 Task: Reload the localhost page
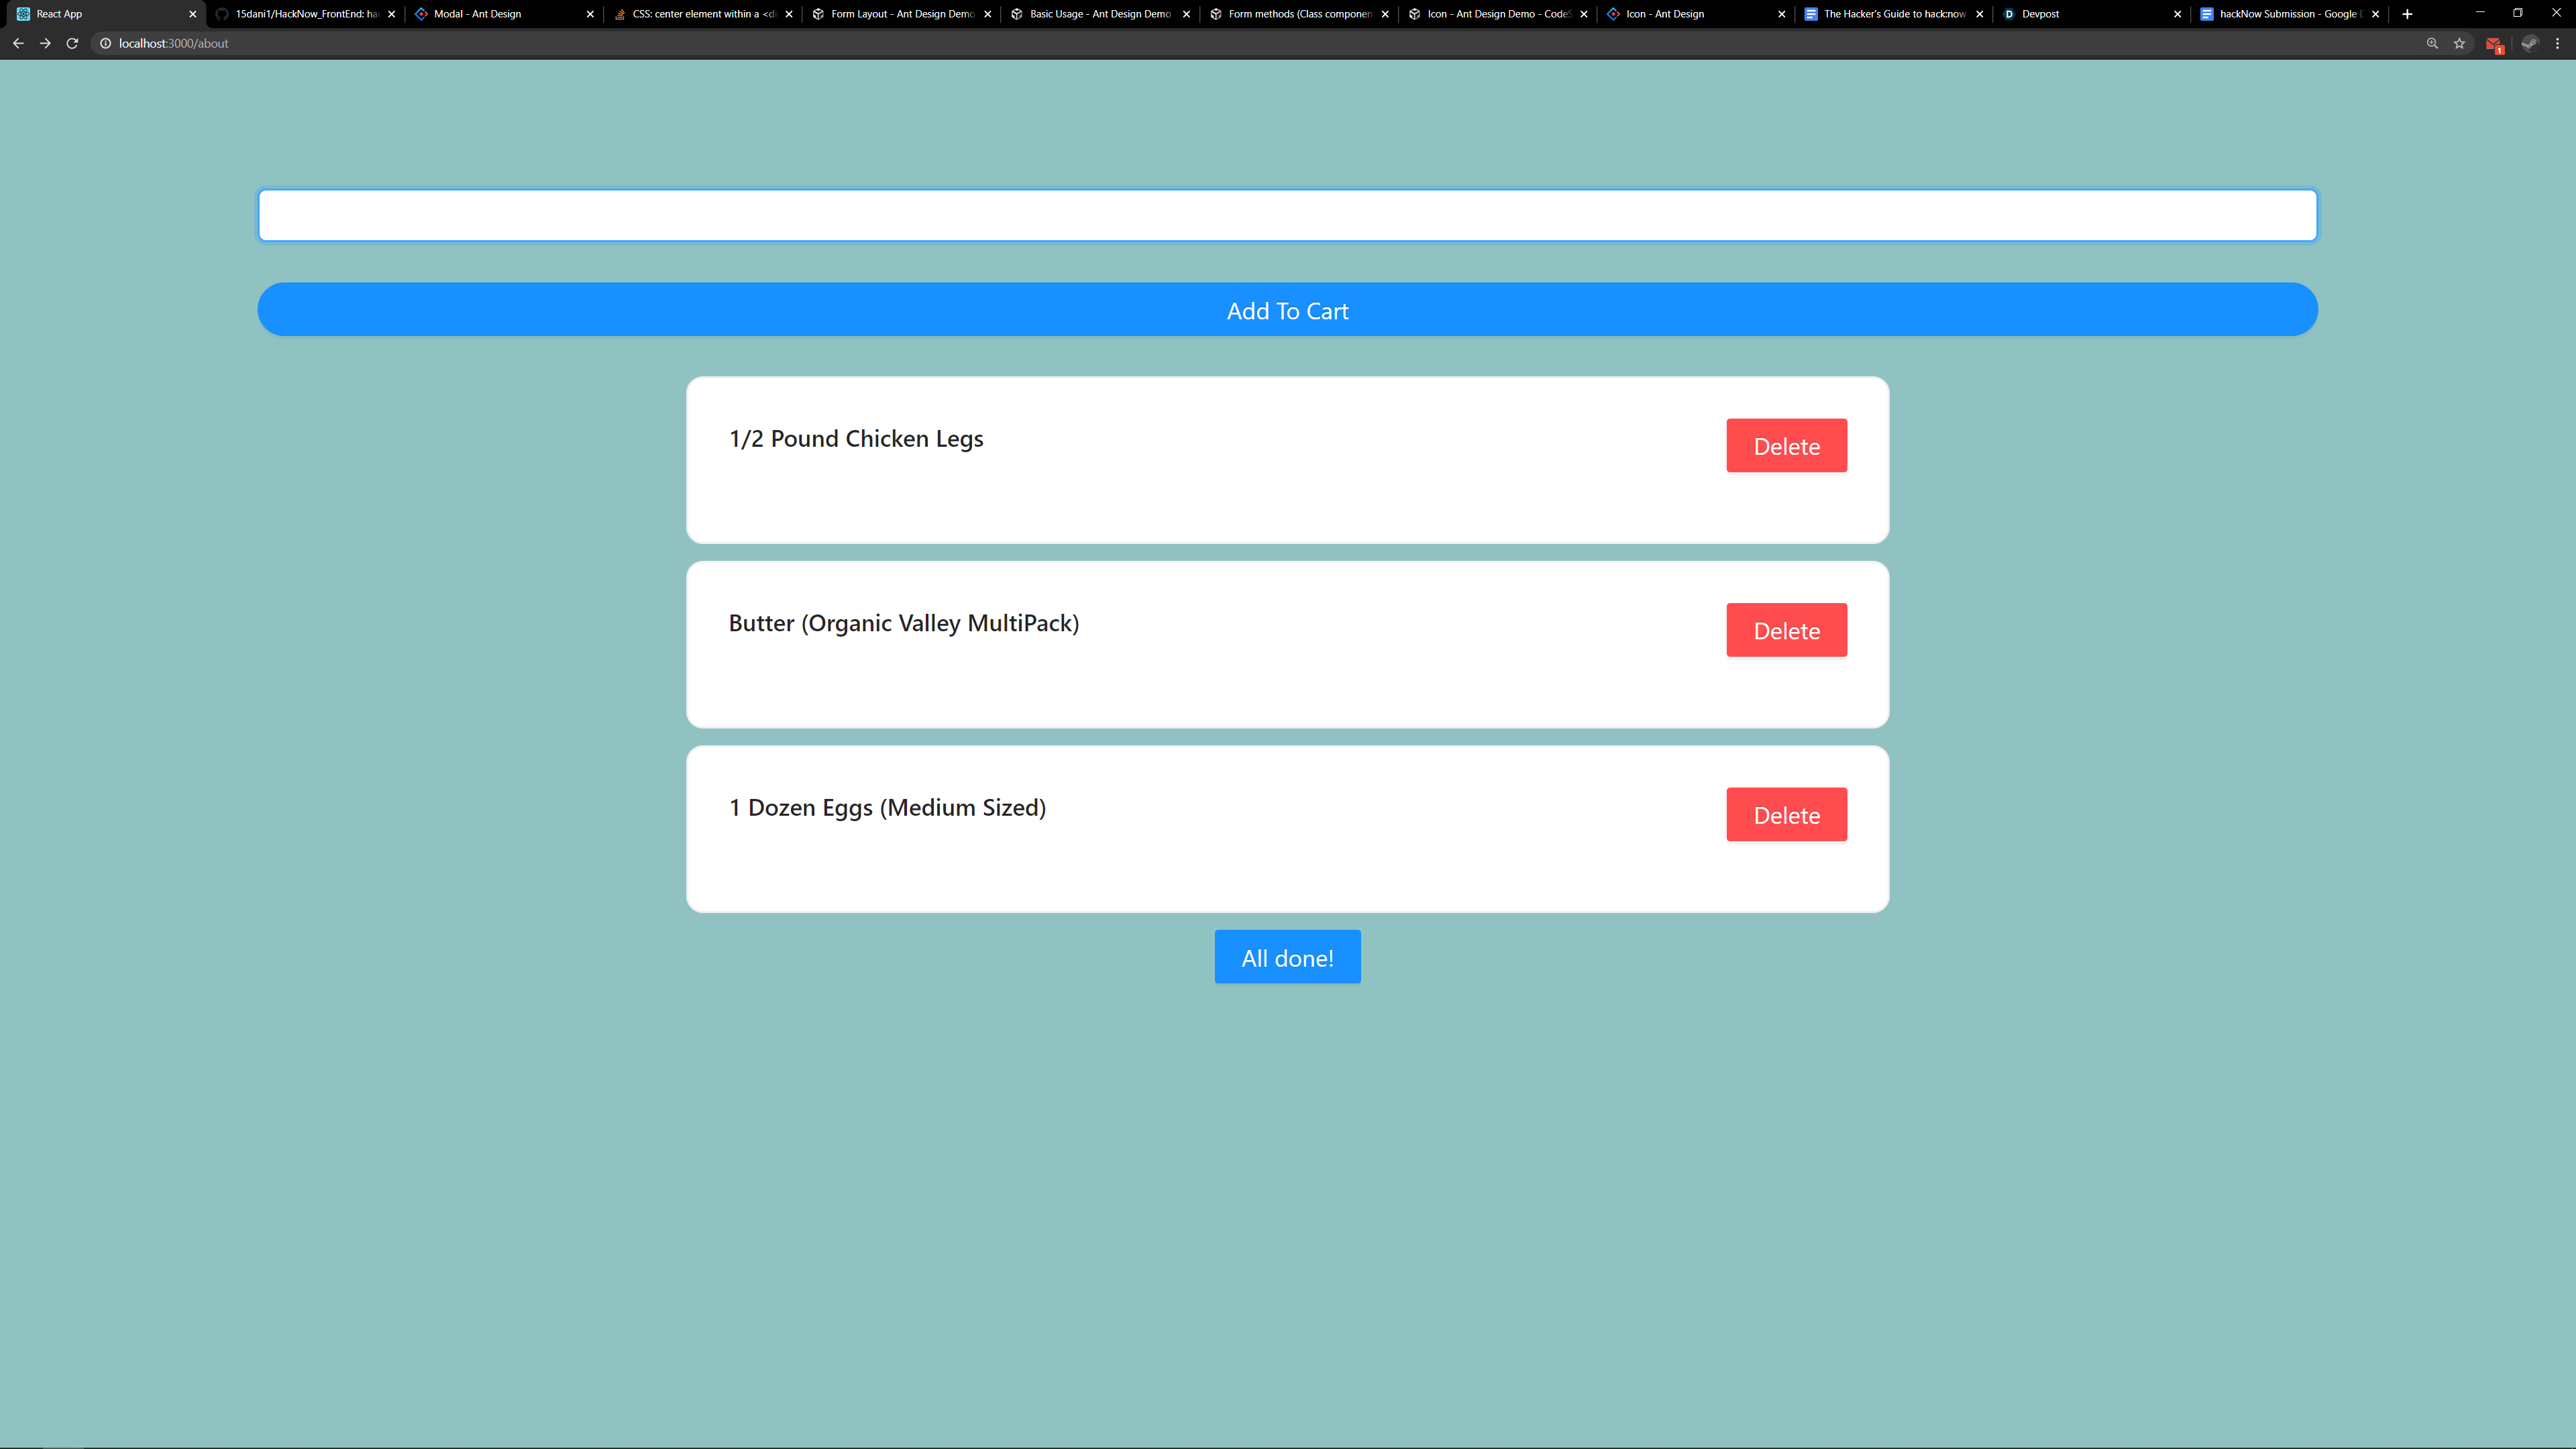(72, 43)
